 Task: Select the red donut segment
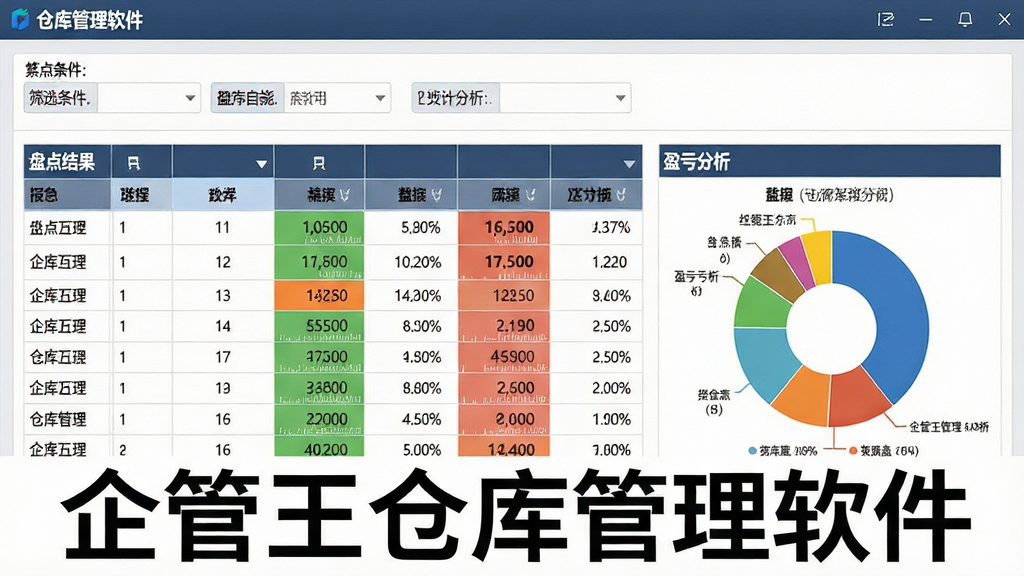[857, 396]
